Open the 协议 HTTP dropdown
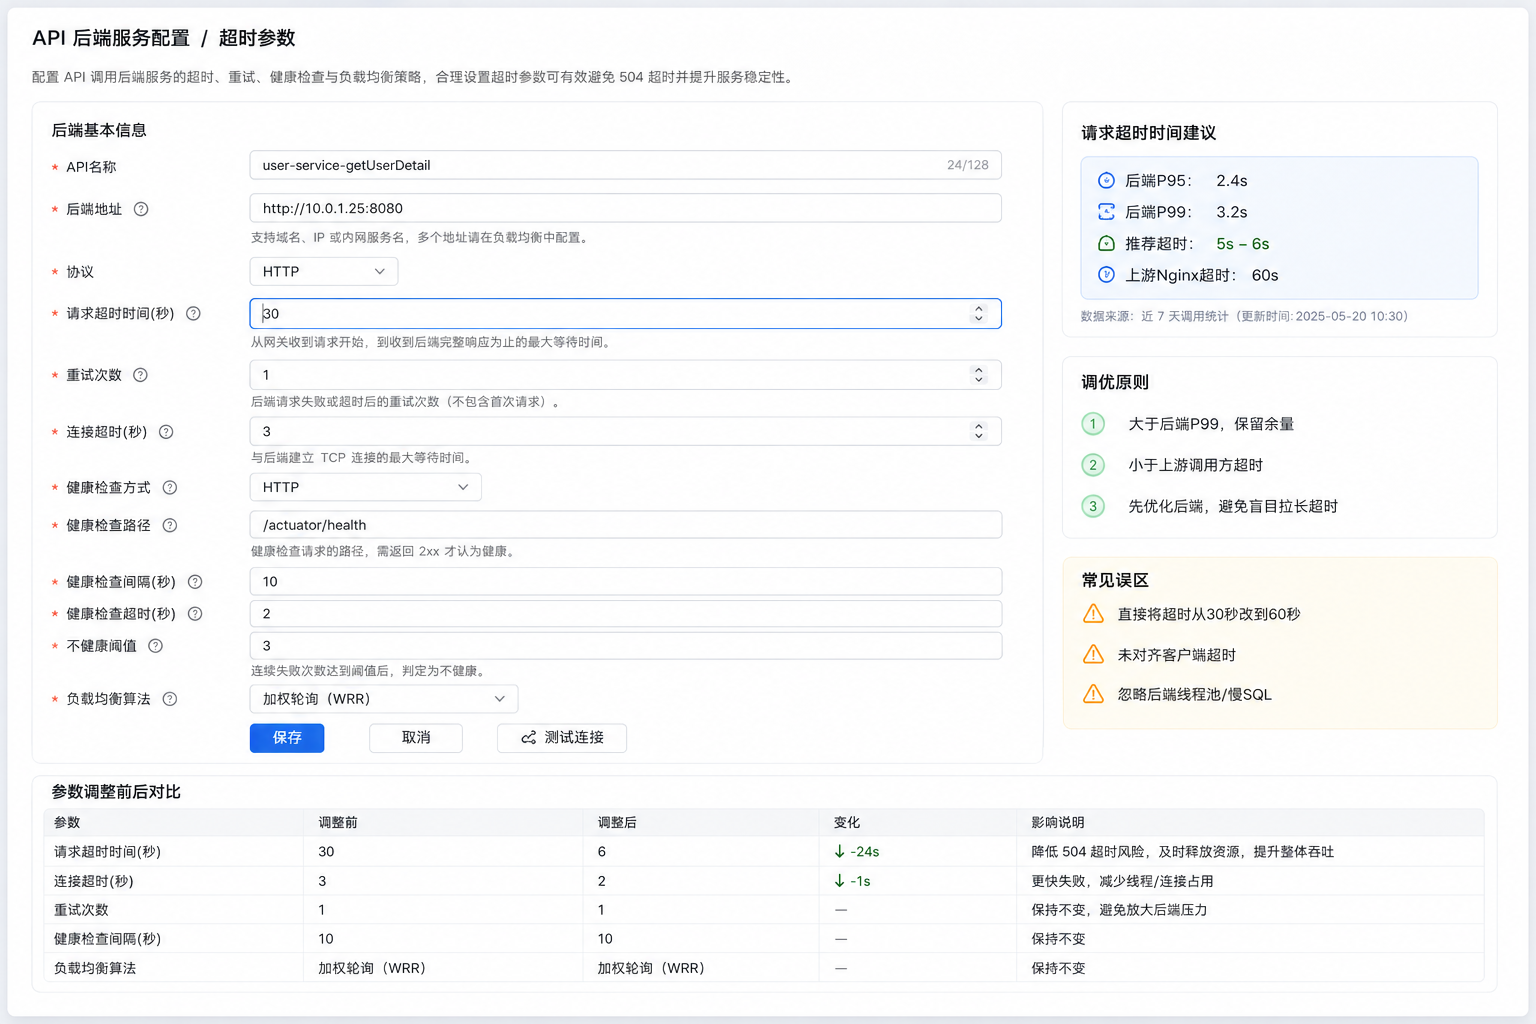The height and width of the screenshot is (1024, 1536). pyautogui.click(x=323, y=272)
